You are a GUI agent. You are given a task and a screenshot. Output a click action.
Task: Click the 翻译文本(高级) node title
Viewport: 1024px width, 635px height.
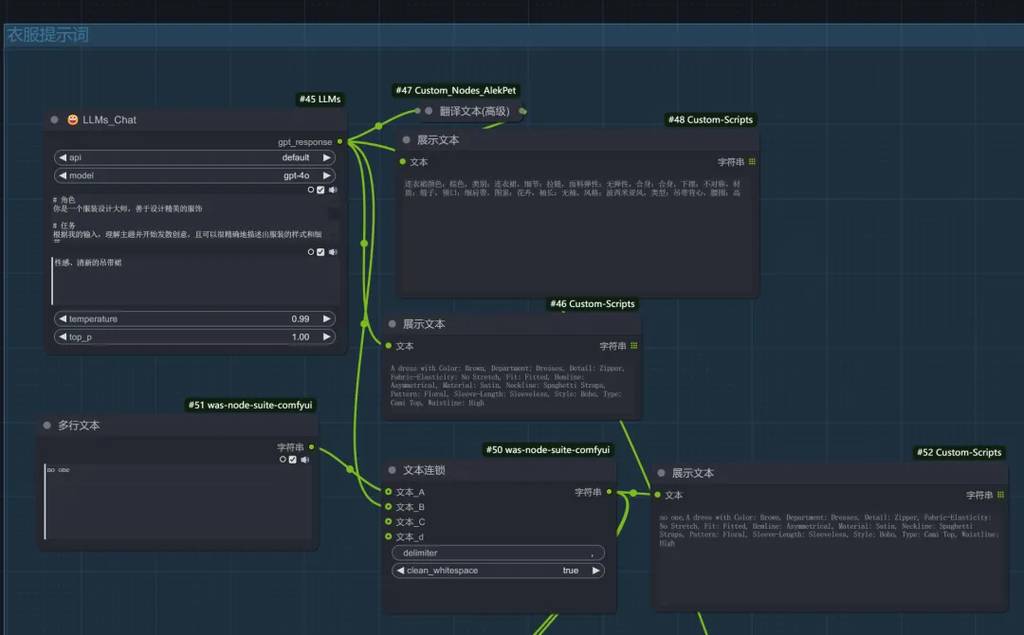[474, 112]
